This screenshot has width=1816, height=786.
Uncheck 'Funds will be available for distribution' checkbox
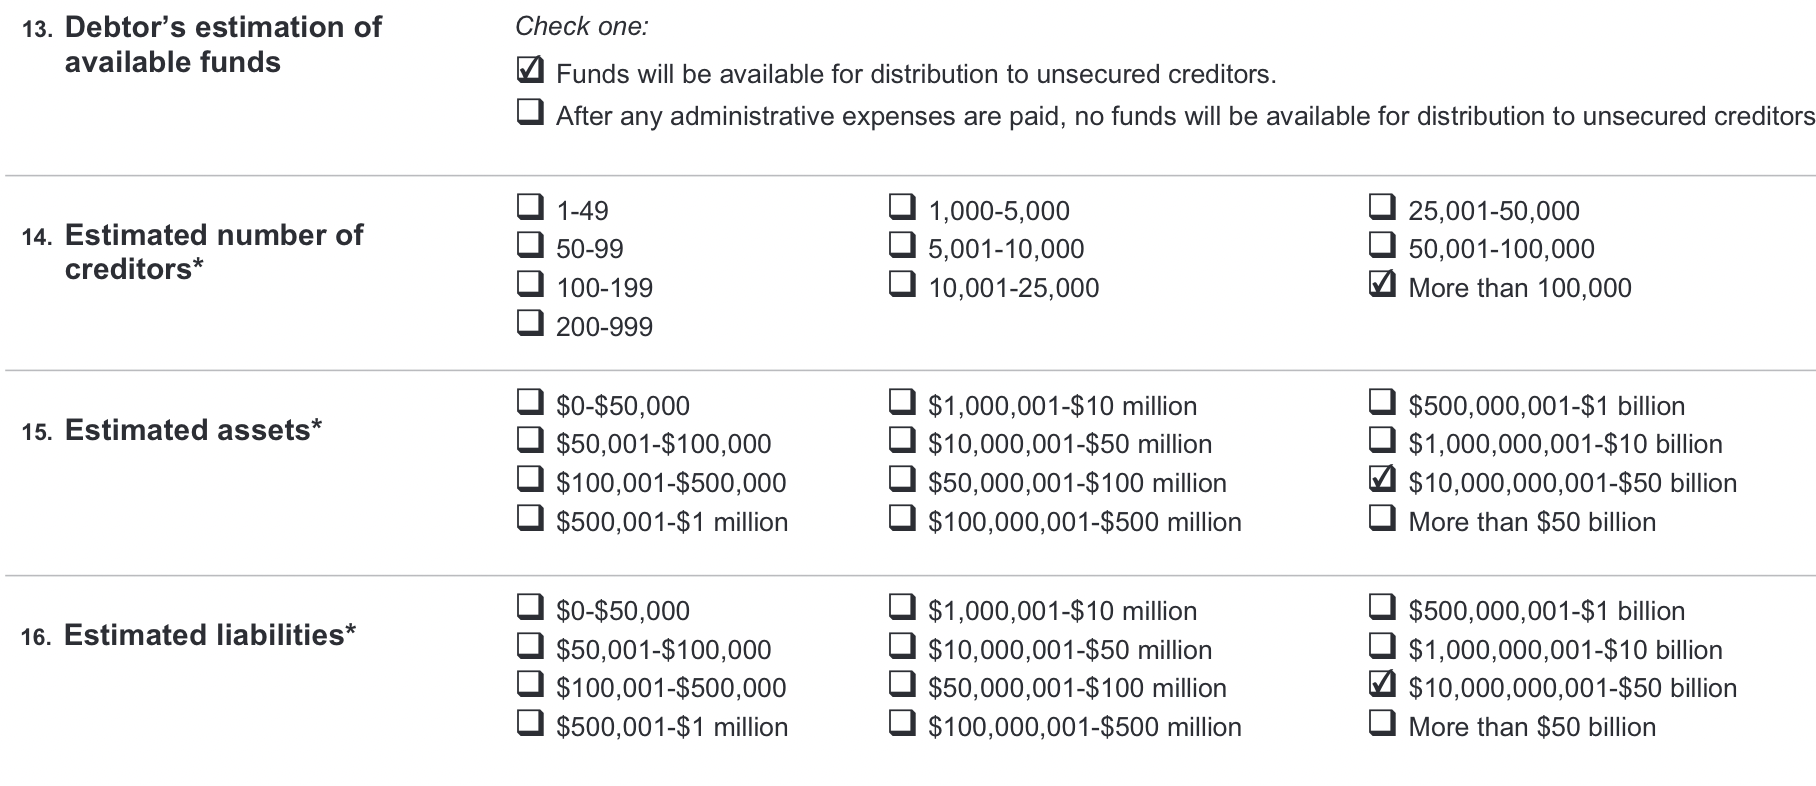click(530, 71)
